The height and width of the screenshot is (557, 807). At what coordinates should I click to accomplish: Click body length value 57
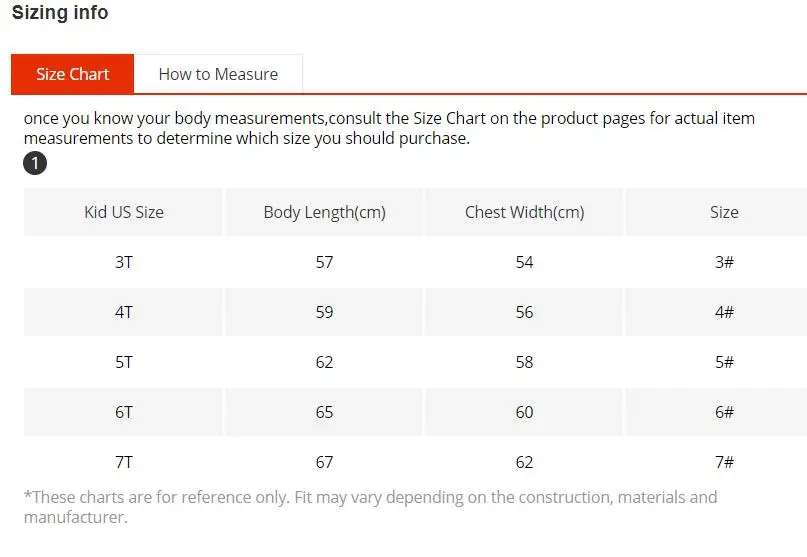tap(324, 262)
